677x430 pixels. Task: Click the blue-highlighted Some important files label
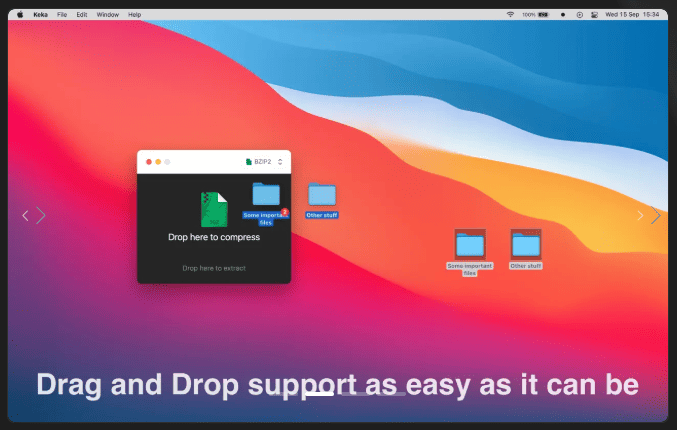(266, 219)
